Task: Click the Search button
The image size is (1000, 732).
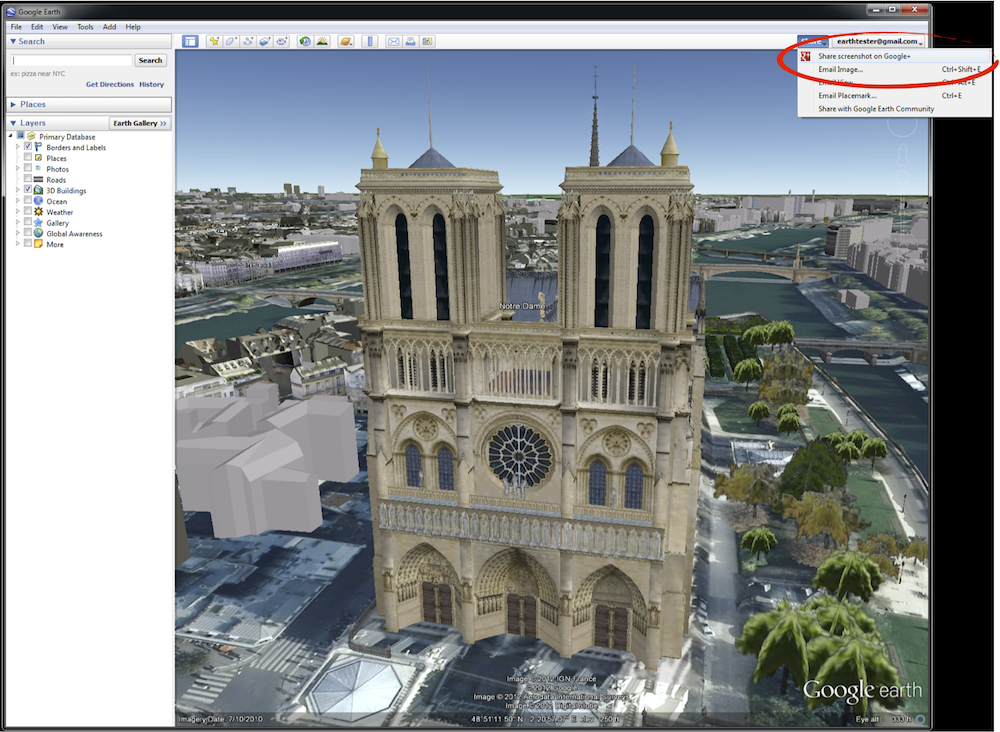Action: coord(150,60)
